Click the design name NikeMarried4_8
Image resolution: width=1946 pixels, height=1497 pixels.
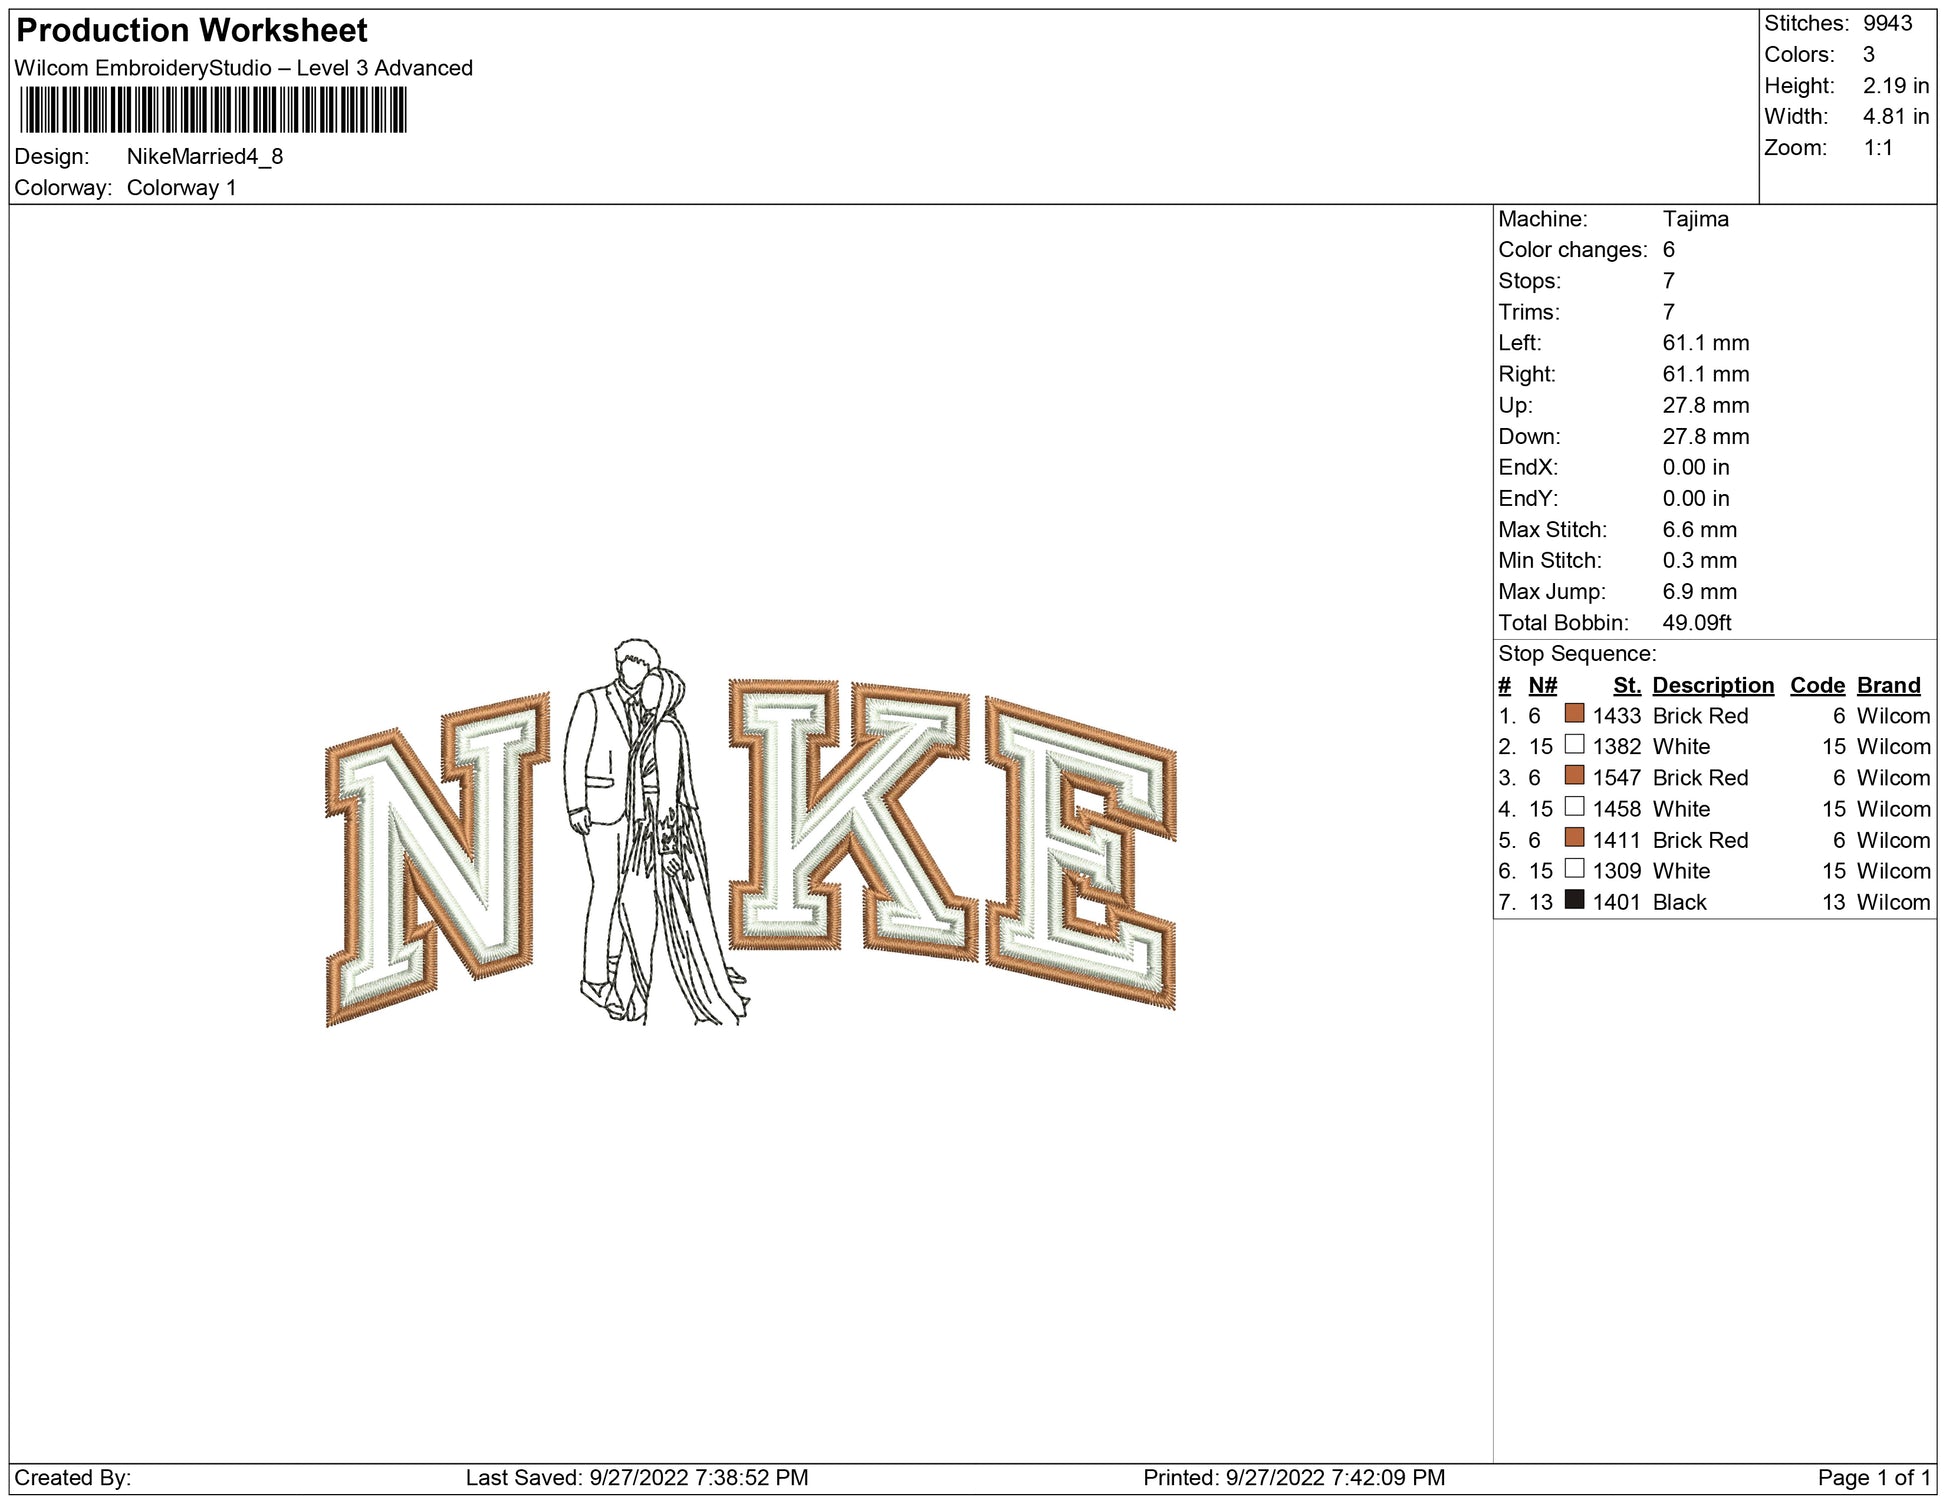click(x=205, y=157)
